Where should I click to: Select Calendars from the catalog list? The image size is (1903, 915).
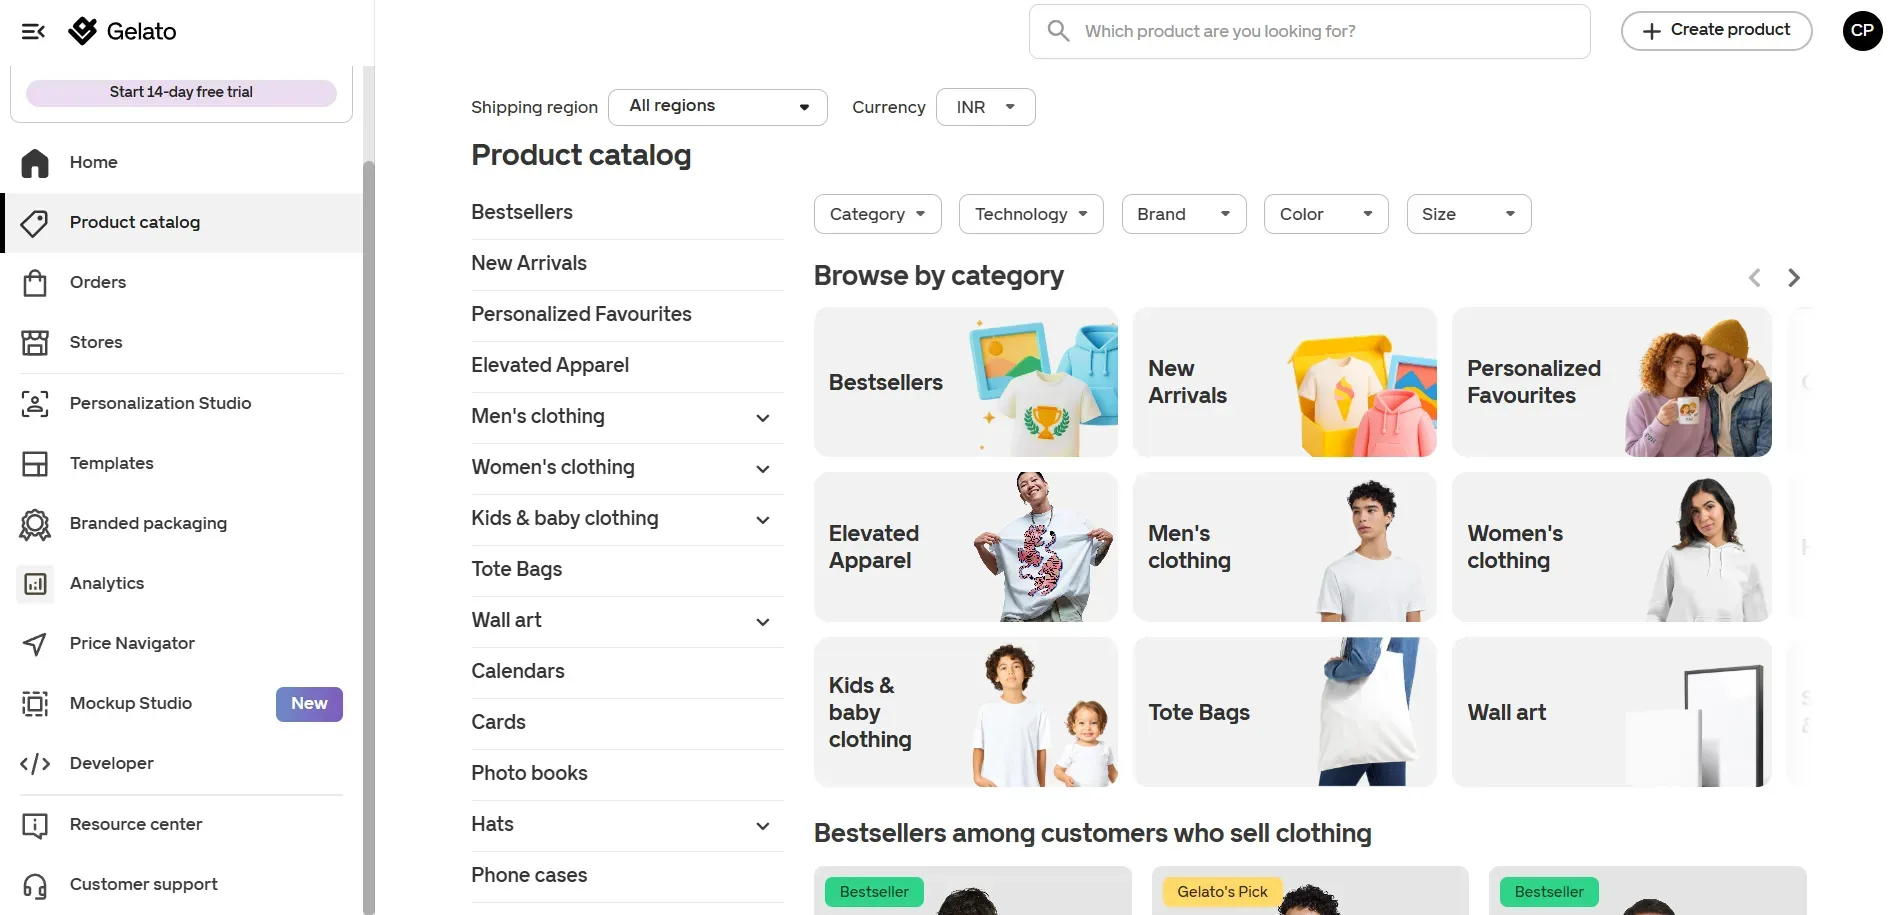click(x=518, y=671)
